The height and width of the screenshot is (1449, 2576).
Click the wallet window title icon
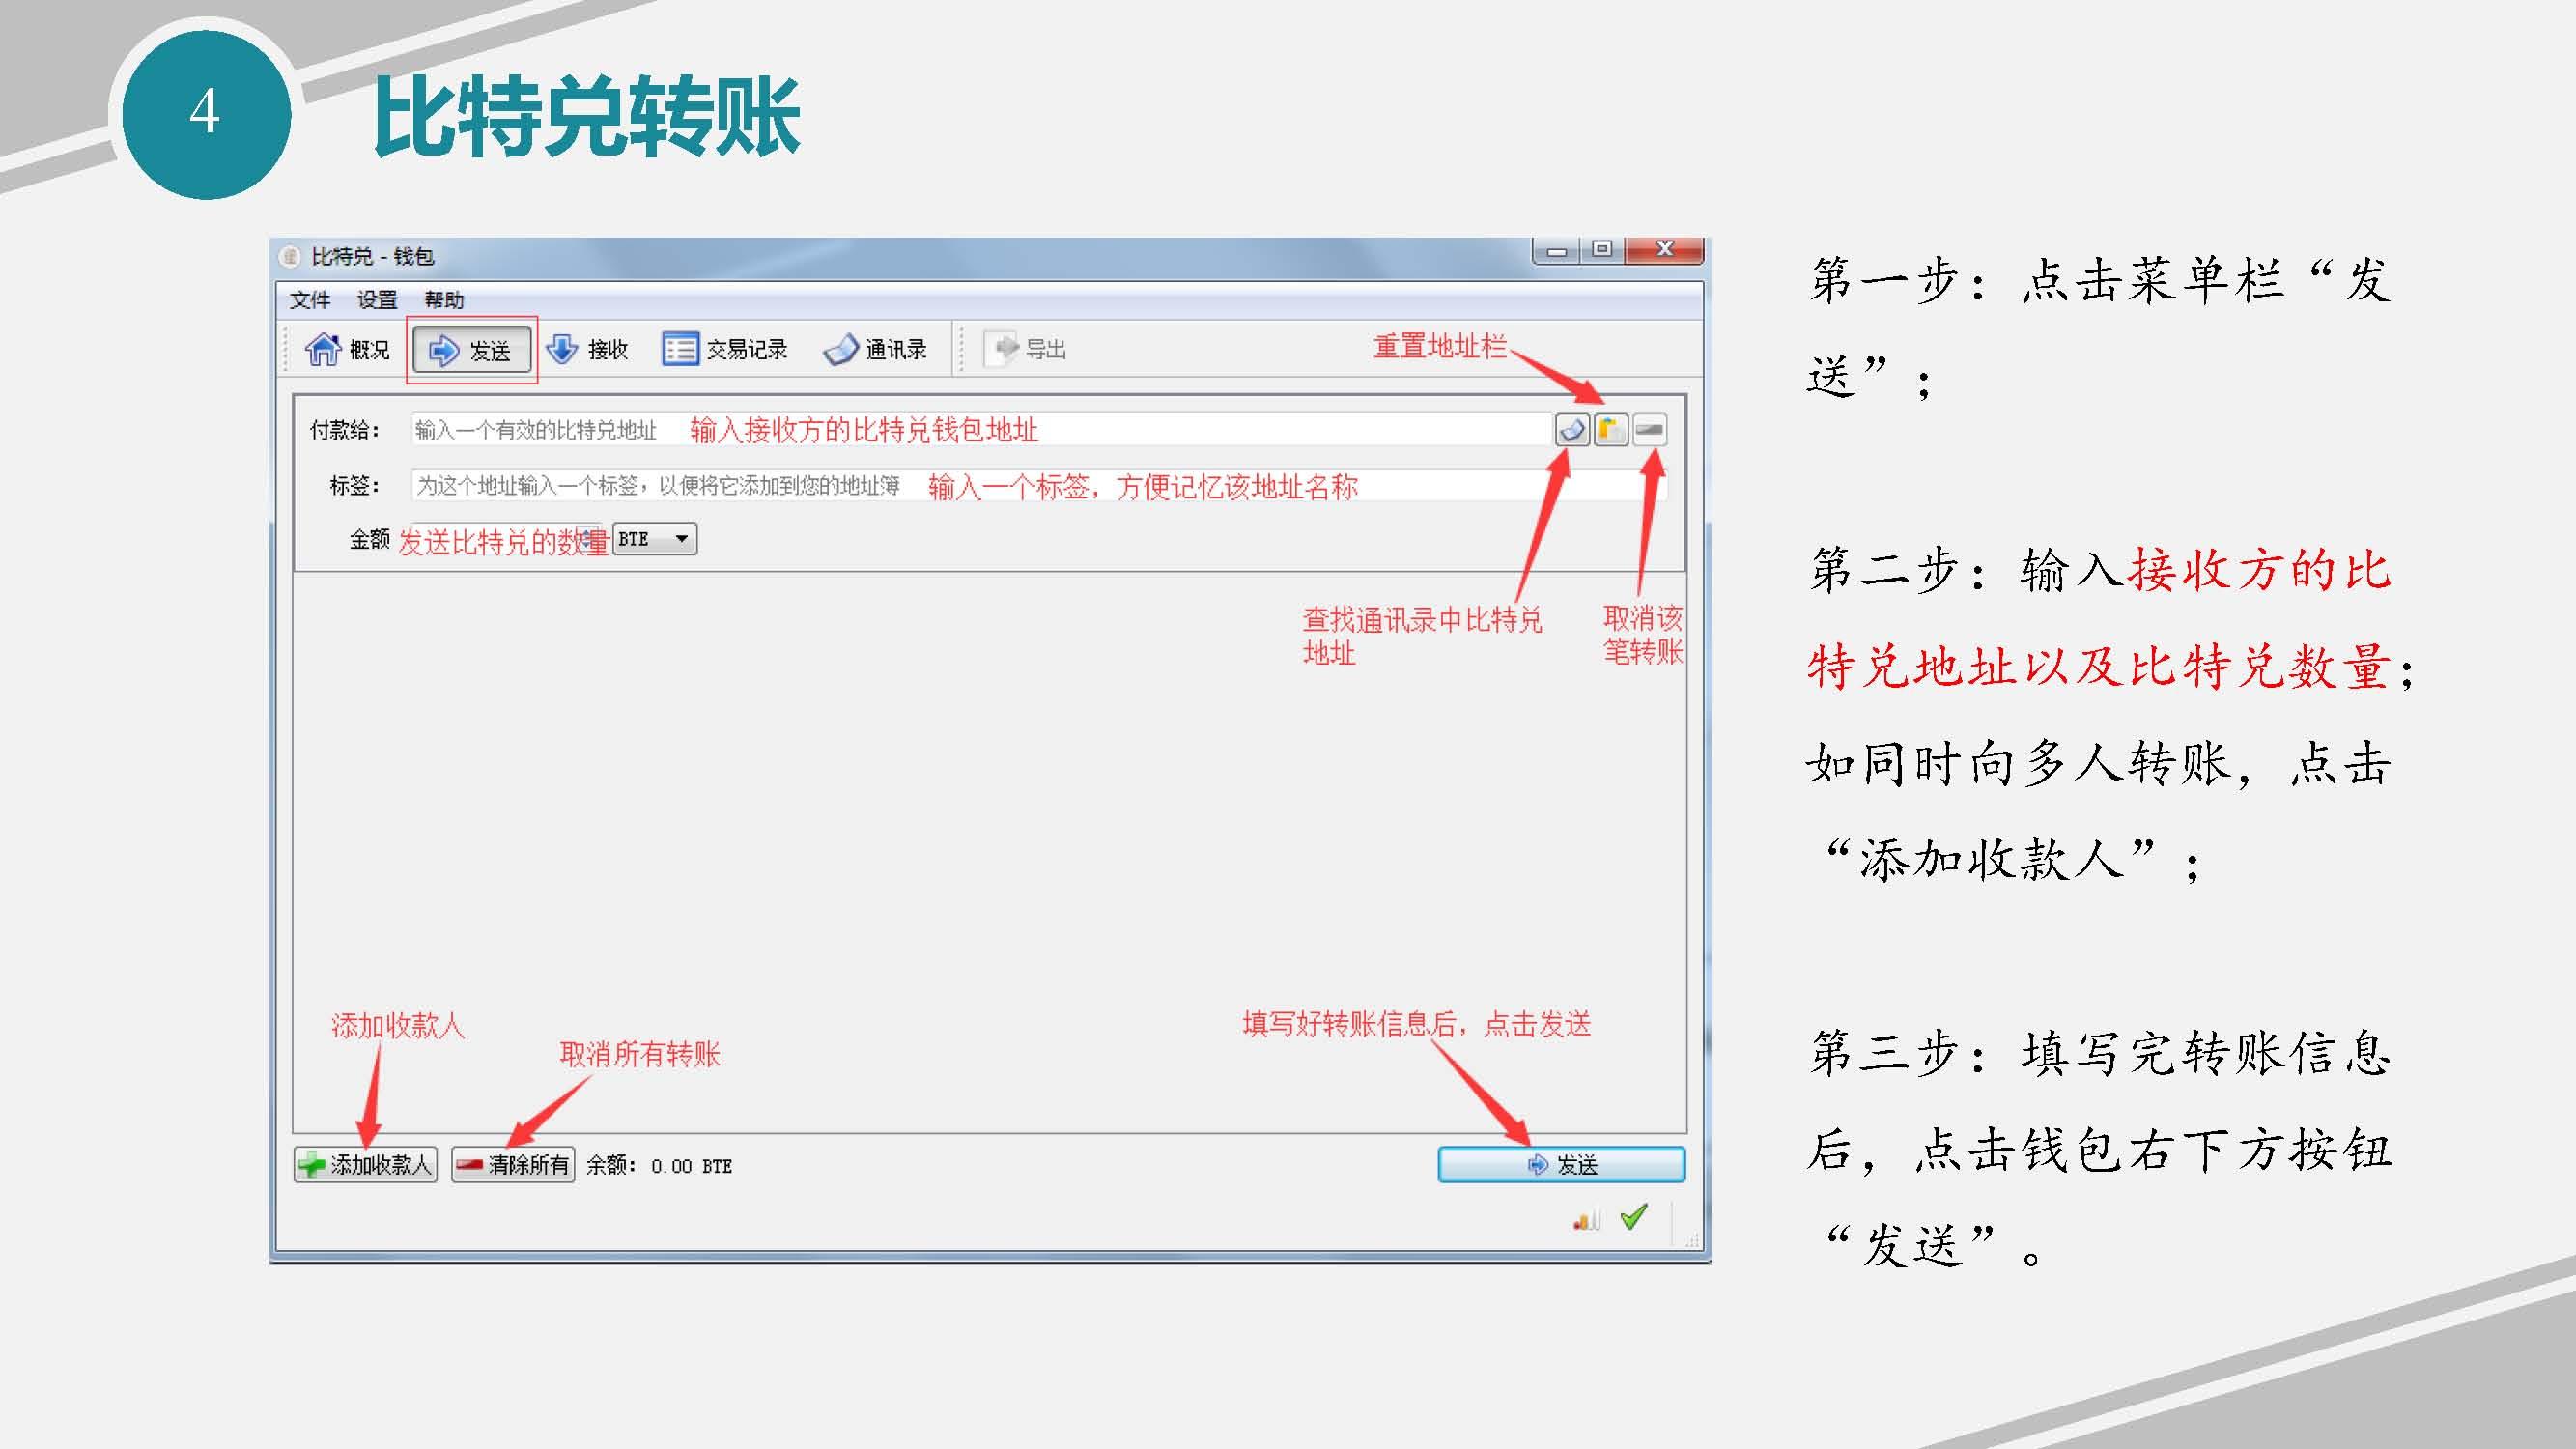tap(290, 257)
